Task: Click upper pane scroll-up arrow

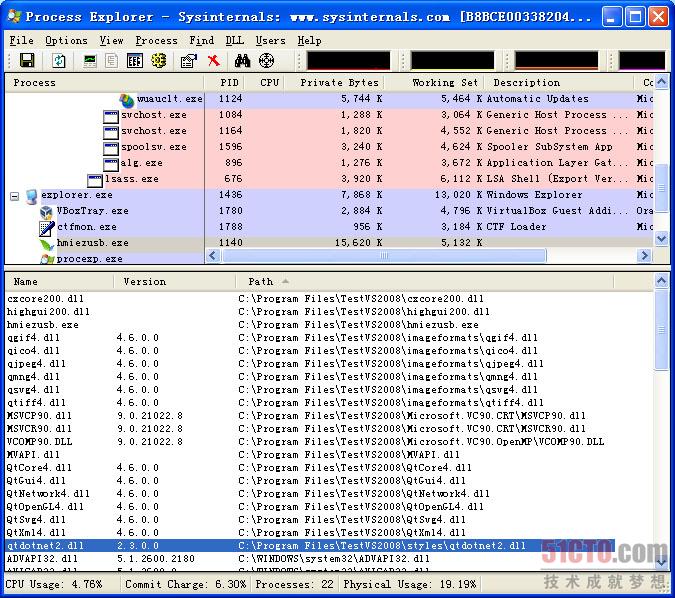Action: [x=661, y=82]
